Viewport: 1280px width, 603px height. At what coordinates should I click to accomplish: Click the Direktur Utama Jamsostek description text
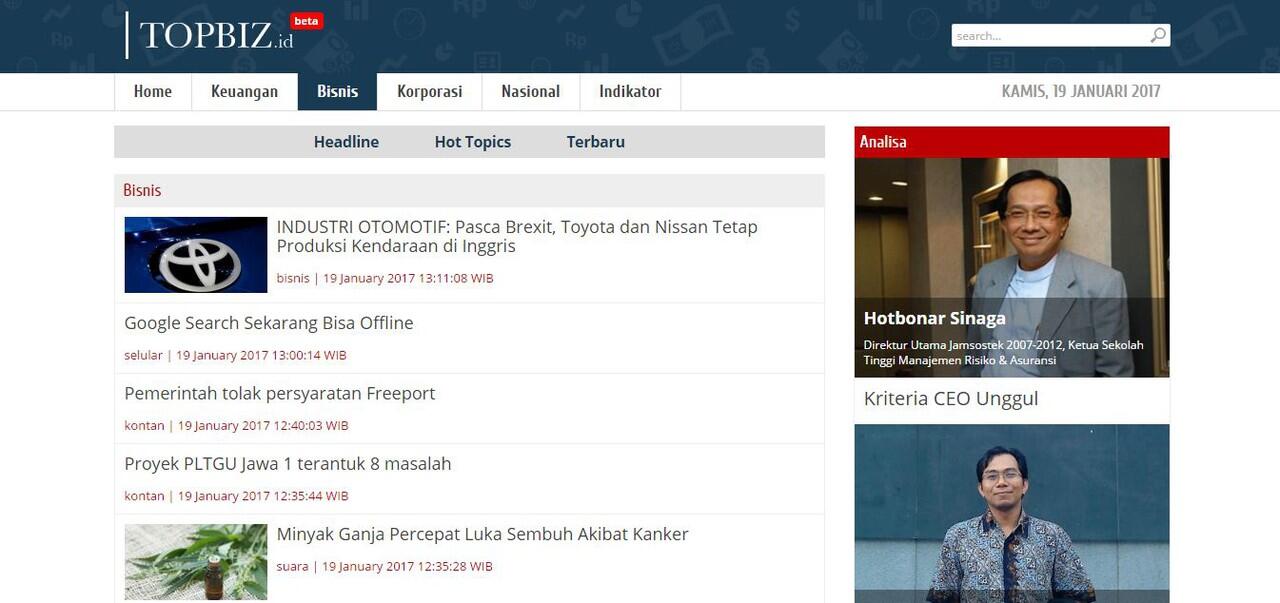(1003, 352)
